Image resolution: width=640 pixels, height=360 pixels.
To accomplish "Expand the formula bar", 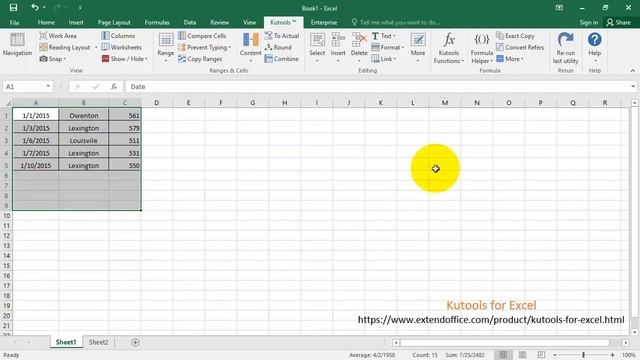I will [x=633, y=87].
